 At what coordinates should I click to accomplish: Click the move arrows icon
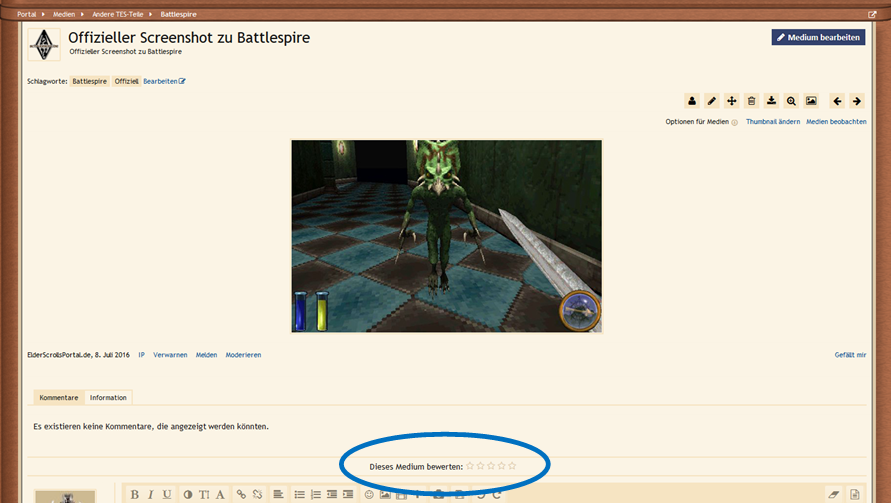point(731,101)
